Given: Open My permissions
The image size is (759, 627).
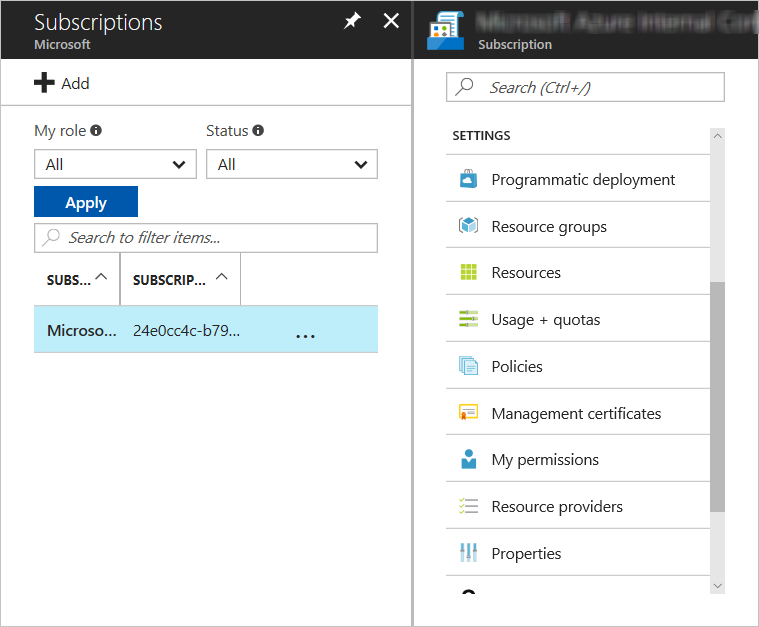Looking at the screenshot, I should click(x=578, y=459).
